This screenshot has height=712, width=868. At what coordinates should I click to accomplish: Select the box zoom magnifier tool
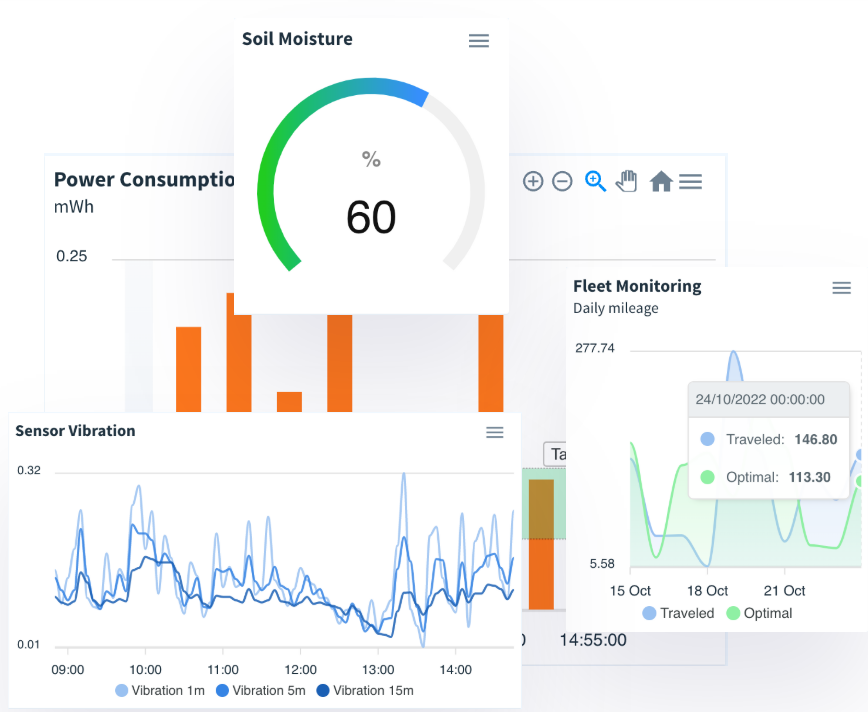click(594, 181)
